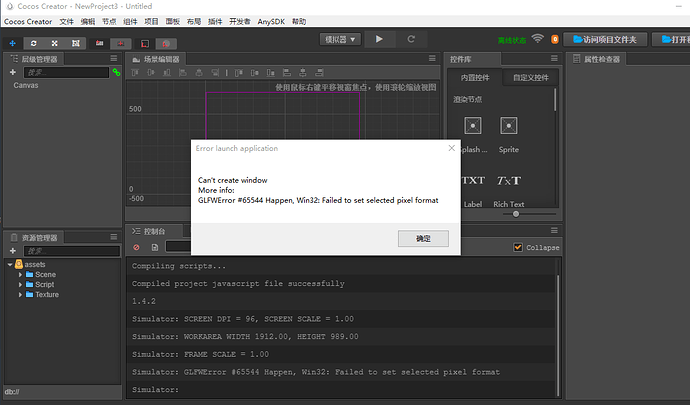690x405 pixels.
Task: Click the refresh preview icon
Action: tap(411, 39)
